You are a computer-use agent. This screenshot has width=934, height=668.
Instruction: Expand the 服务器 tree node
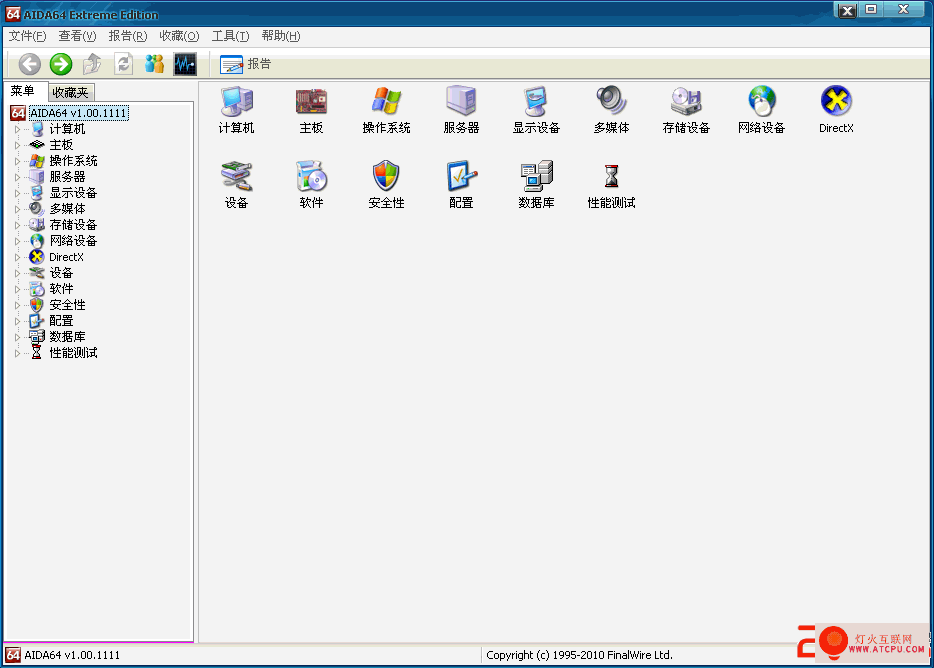click(17, 177)
